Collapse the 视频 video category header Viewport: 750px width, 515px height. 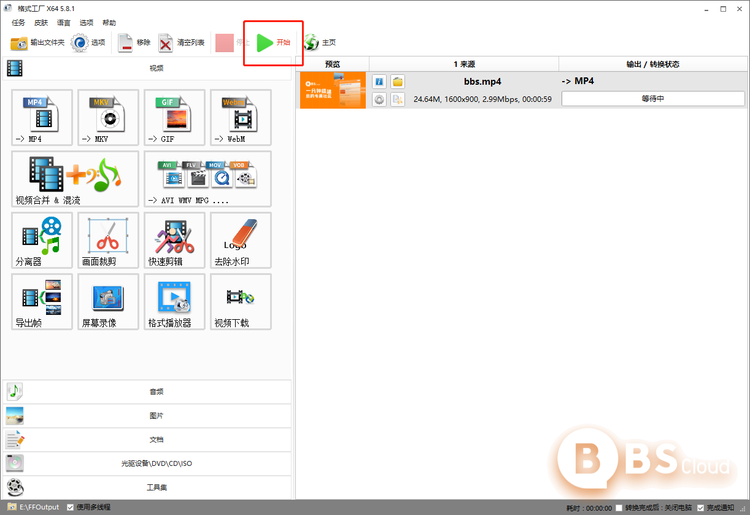(147, 68)
